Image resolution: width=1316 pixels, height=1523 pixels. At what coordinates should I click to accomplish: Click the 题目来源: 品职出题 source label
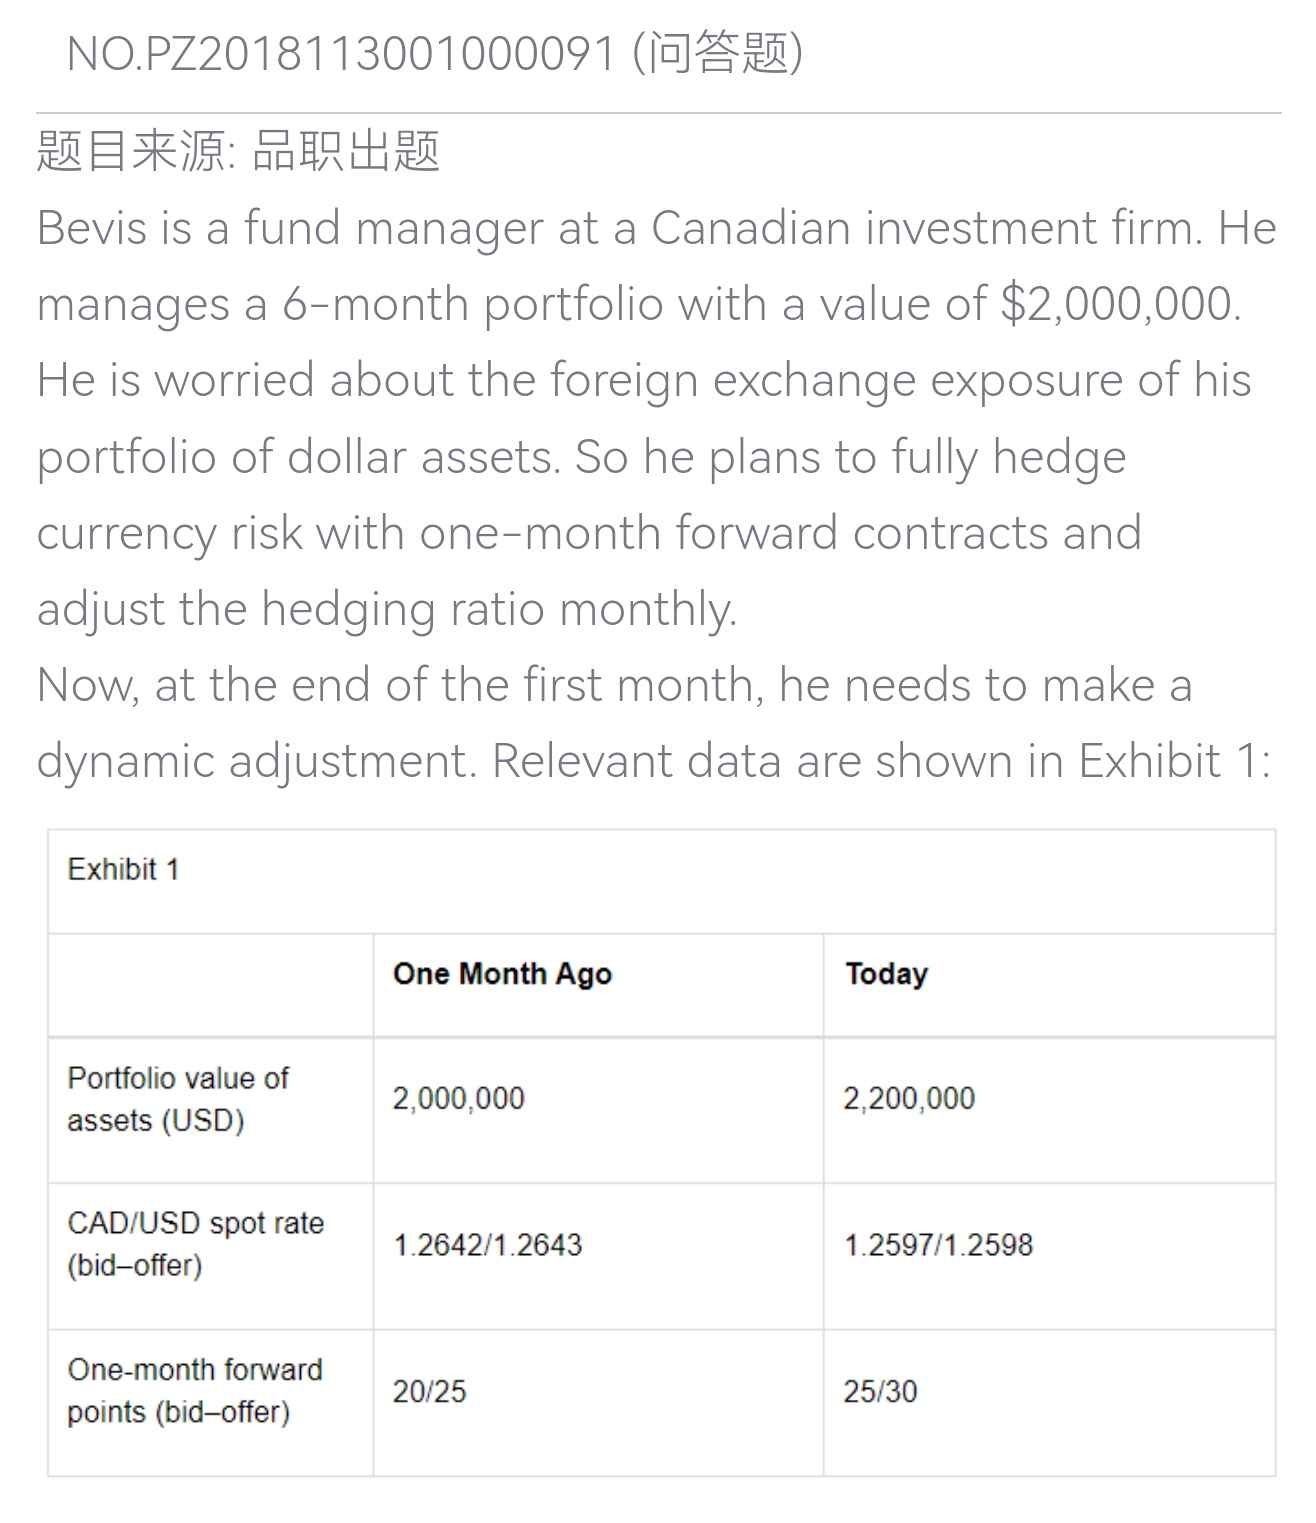pos(238,152)
